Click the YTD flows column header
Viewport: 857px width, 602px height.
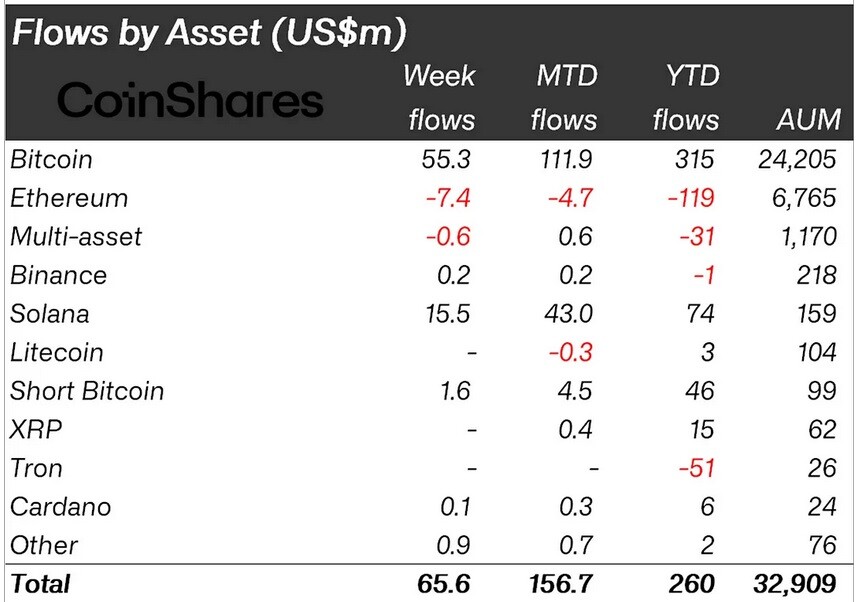686,98
